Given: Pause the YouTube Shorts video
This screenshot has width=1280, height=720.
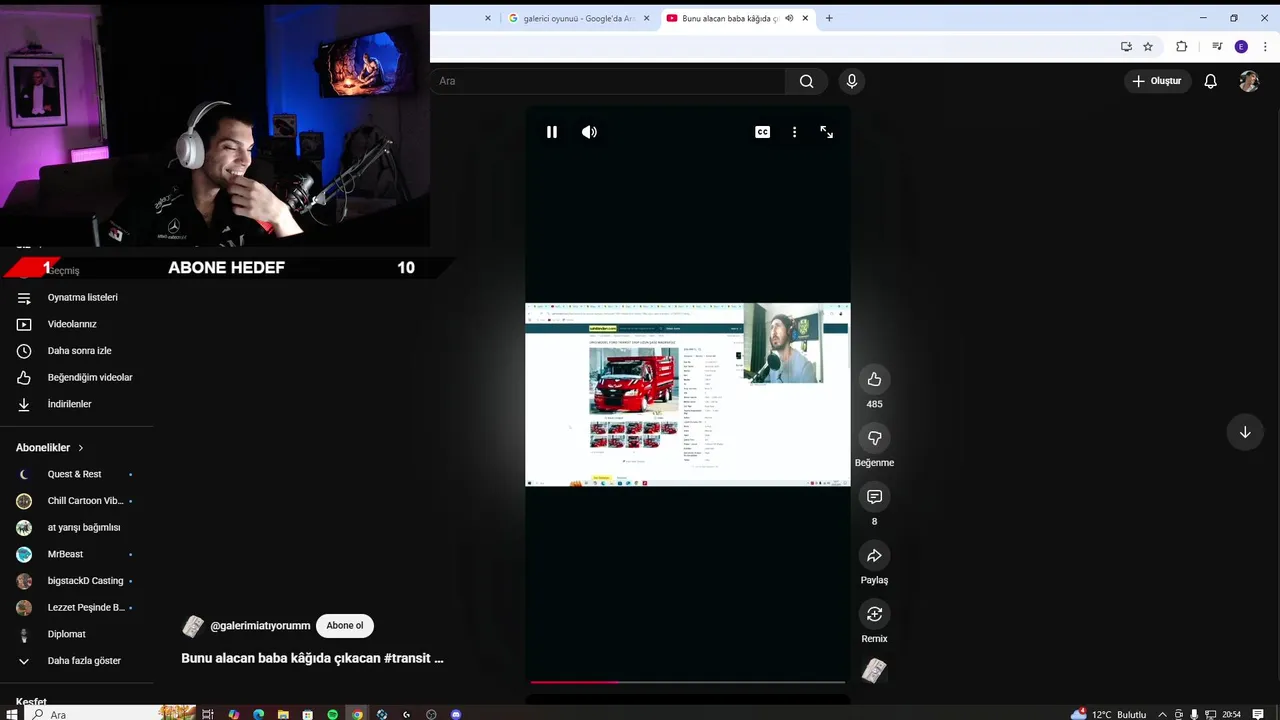Looking at the screenshot, I should coord(551,132).
